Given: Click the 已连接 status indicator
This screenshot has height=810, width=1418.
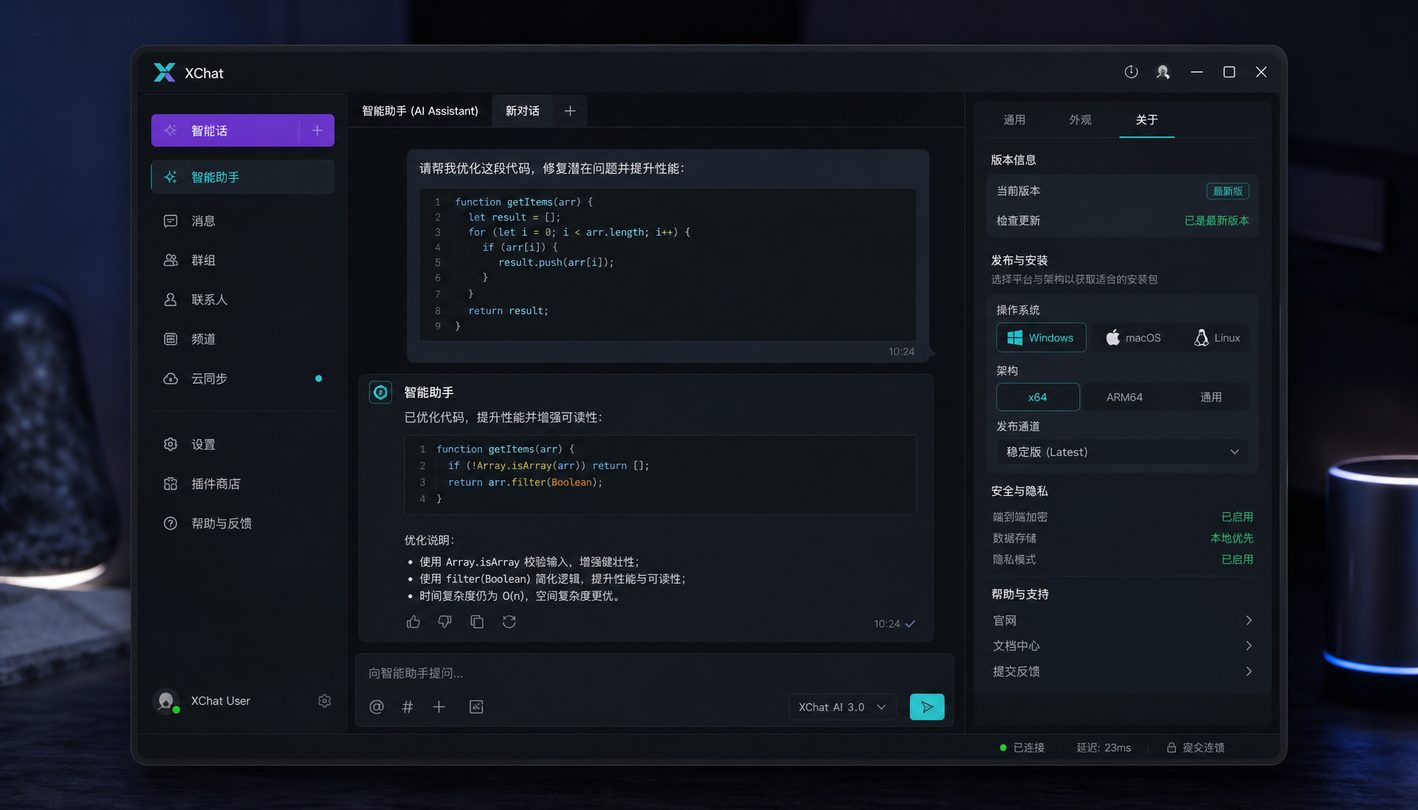Looking at the screenshot, I should [x=1022, y=748].
